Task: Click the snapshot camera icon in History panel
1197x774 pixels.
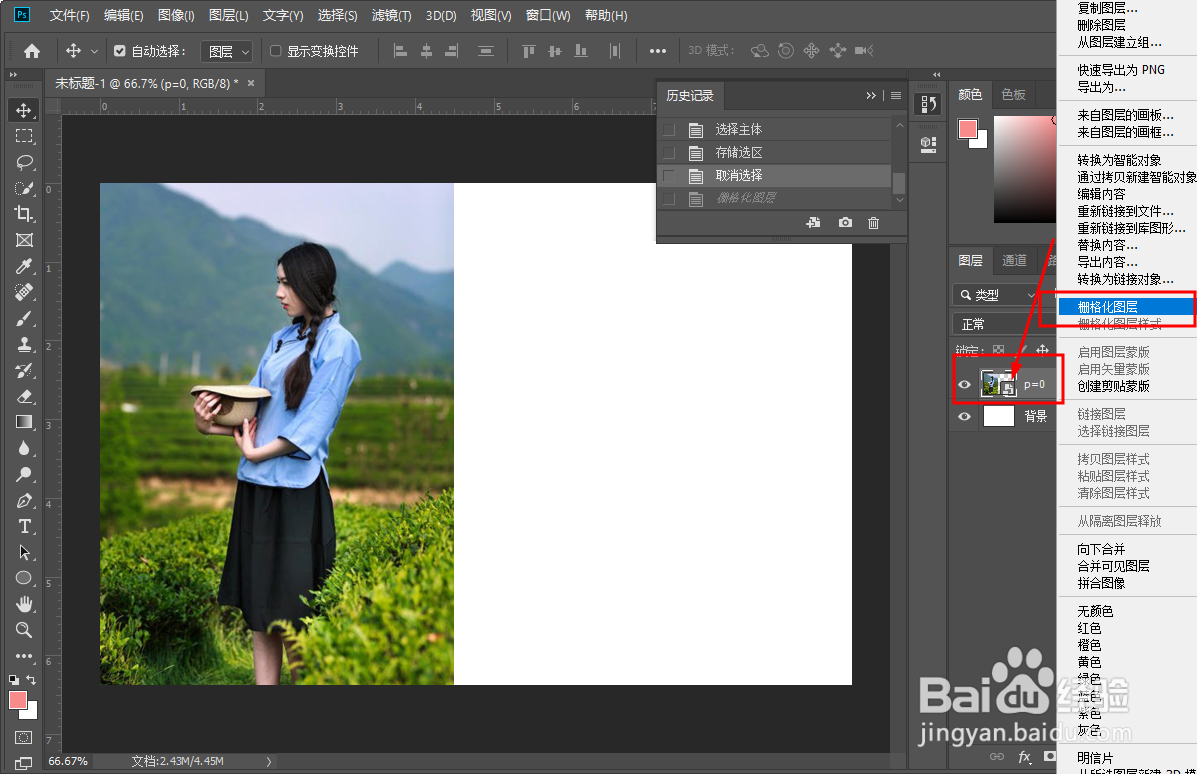Action: (845, 223)
